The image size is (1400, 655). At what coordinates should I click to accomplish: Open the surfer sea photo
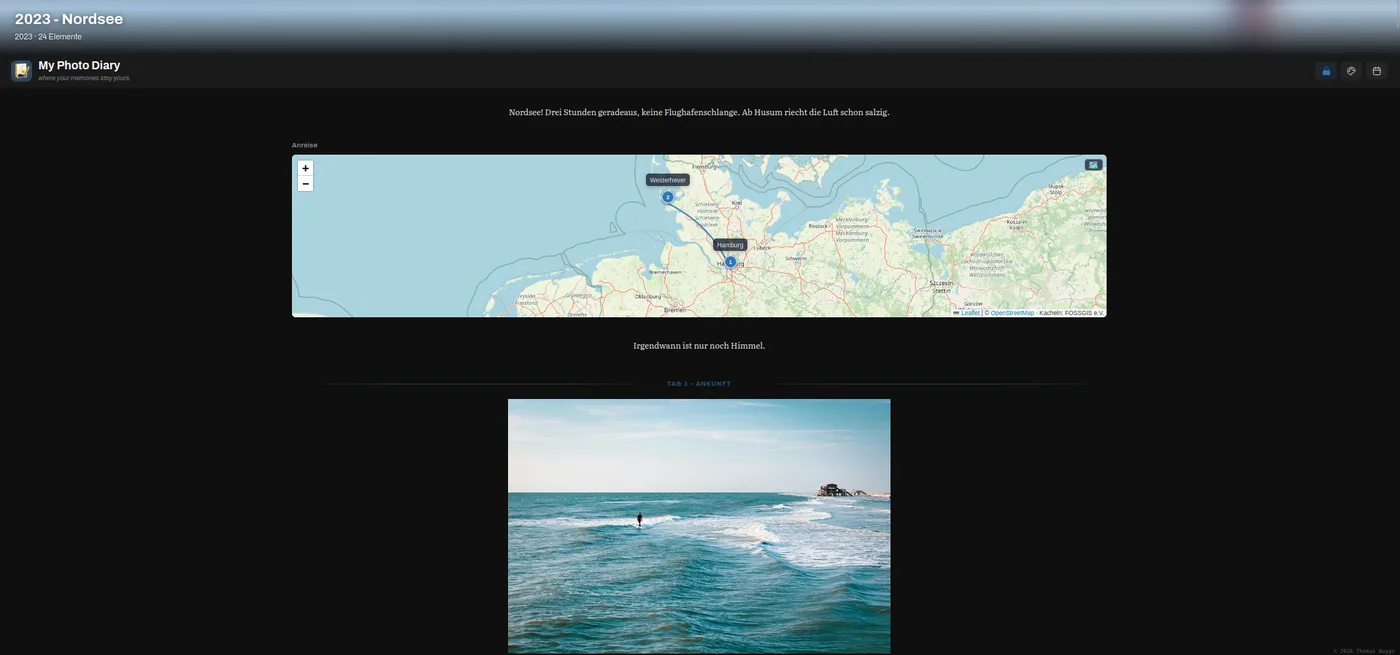(x=699, y=526)
